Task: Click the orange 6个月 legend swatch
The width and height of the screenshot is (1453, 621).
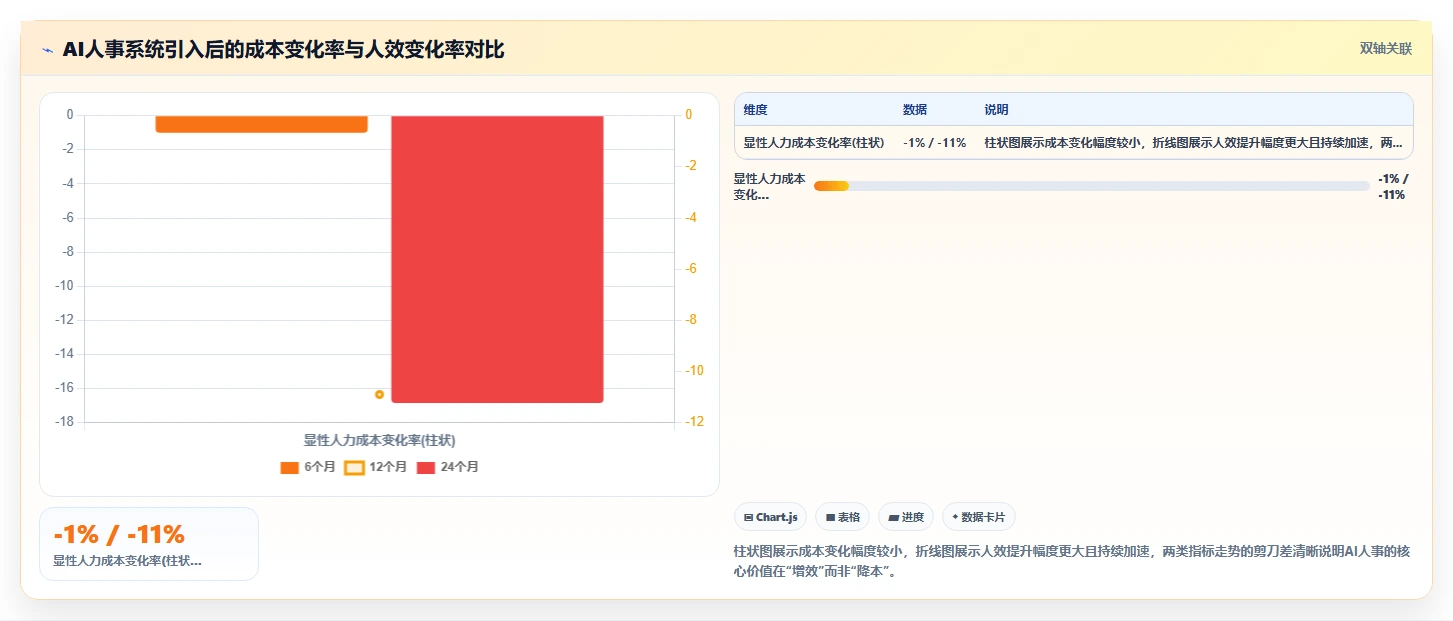Action: (x=289, y=467)
